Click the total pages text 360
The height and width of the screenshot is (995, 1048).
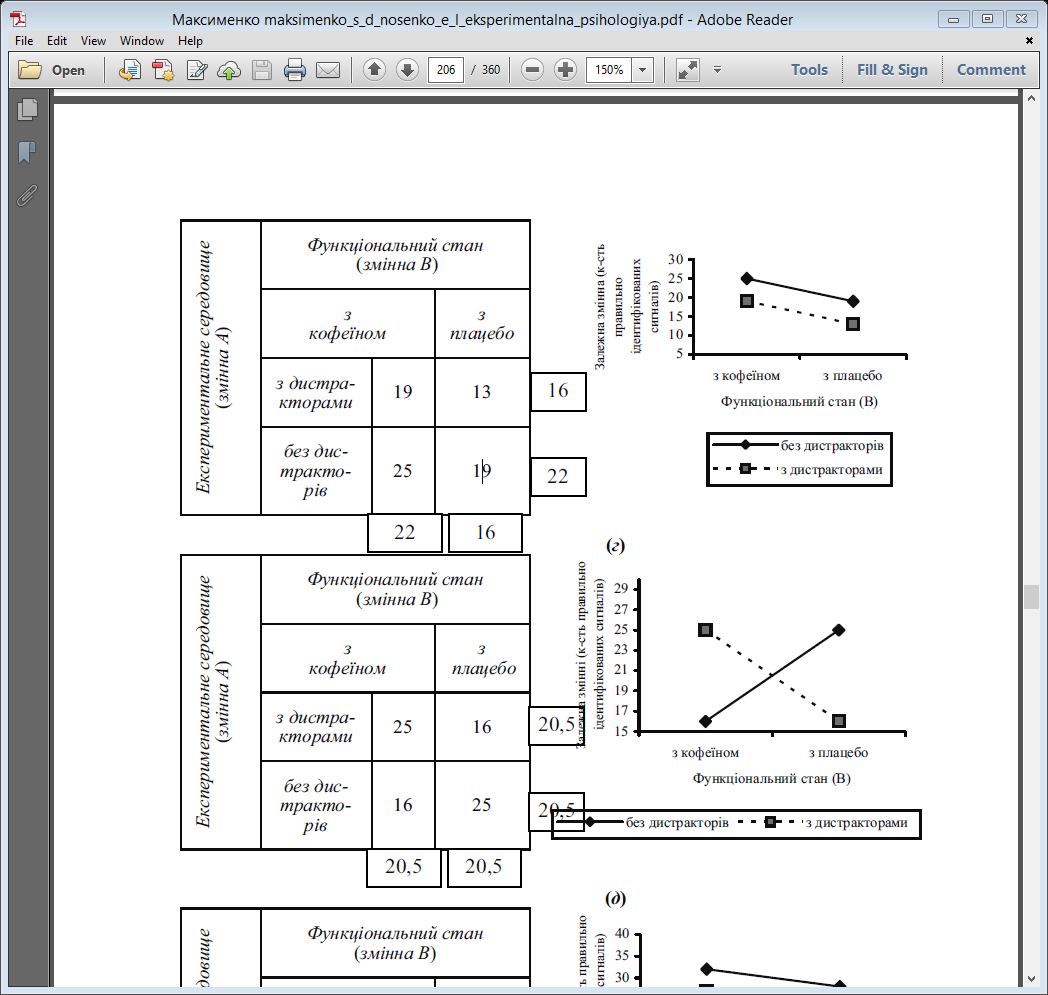click(x=491, y=69)
